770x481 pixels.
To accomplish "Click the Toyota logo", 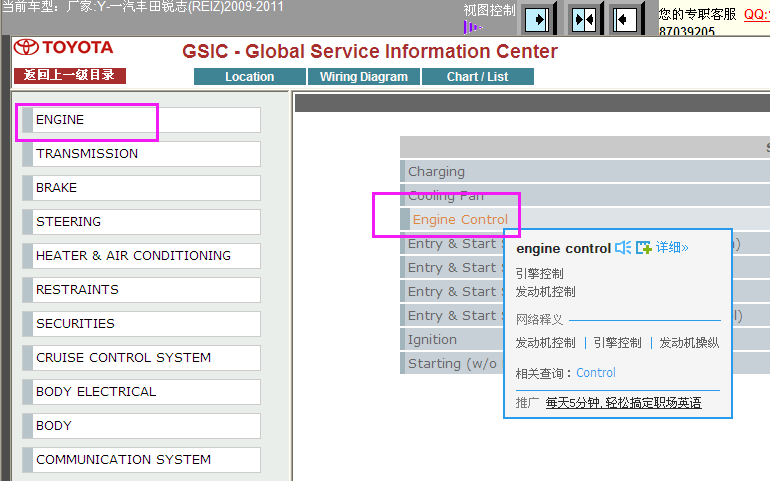I will [64, 48].
